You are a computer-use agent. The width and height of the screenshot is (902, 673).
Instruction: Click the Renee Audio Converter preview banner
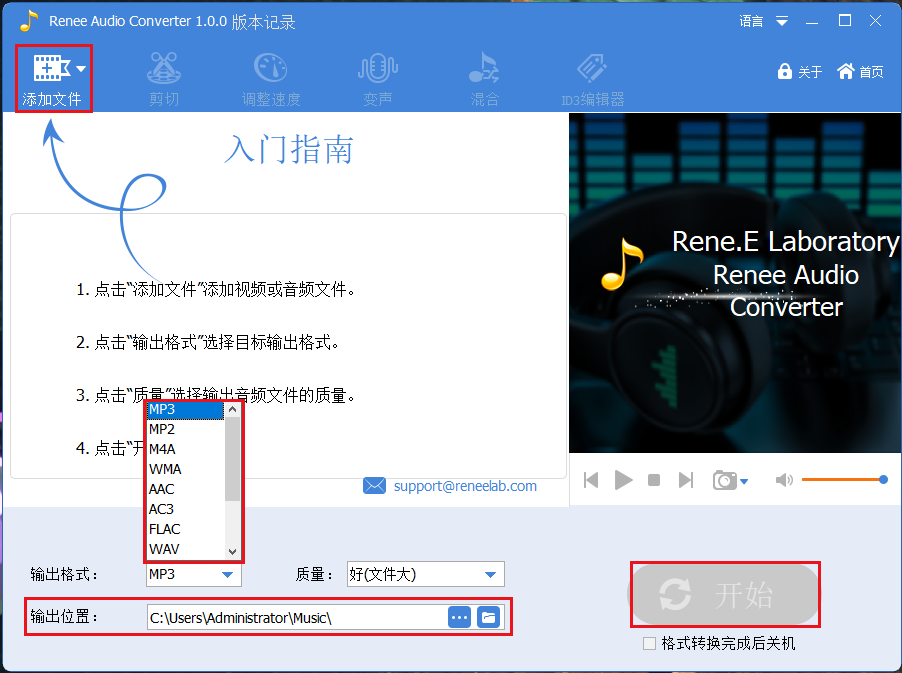(x=735, y=283)
